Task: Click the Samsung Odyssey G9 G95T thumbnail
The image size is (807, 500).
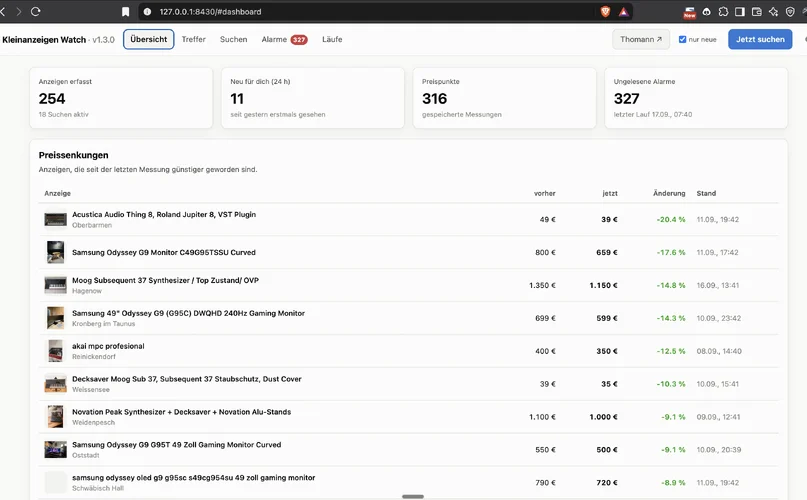Action: (55, 450)
